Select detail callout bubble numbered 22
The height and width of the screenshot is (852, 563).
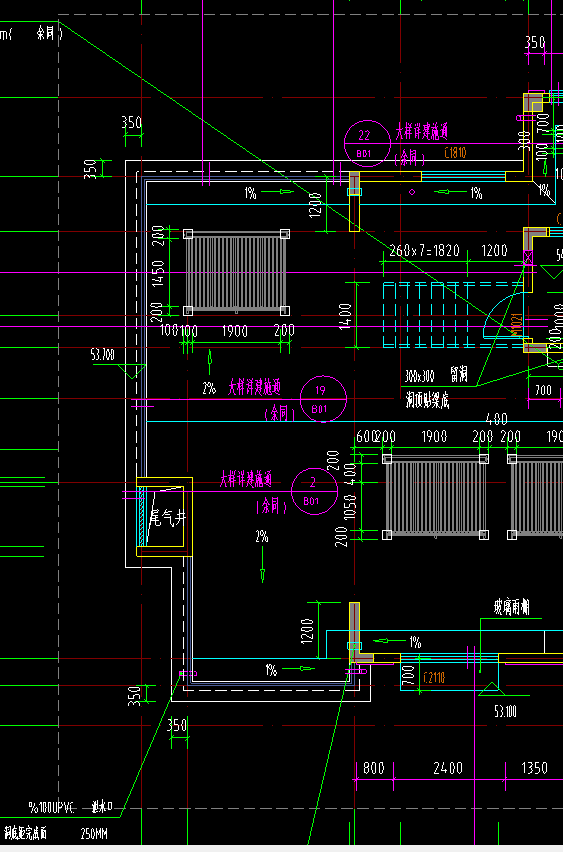pyautogui.click(x=367, y=143)
